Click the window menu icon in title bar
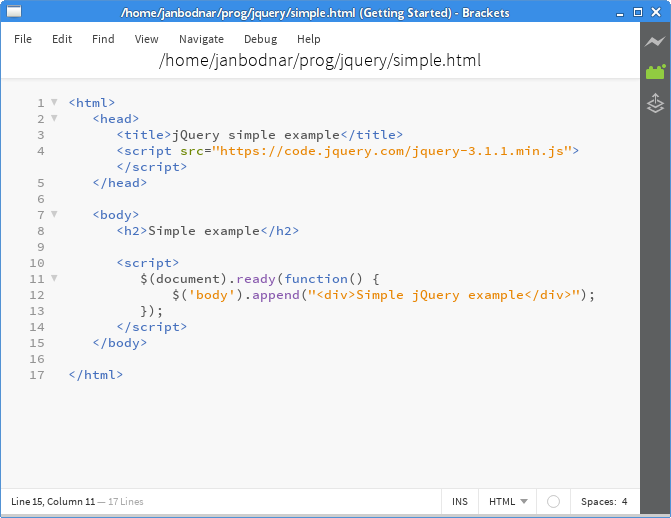 14,12
